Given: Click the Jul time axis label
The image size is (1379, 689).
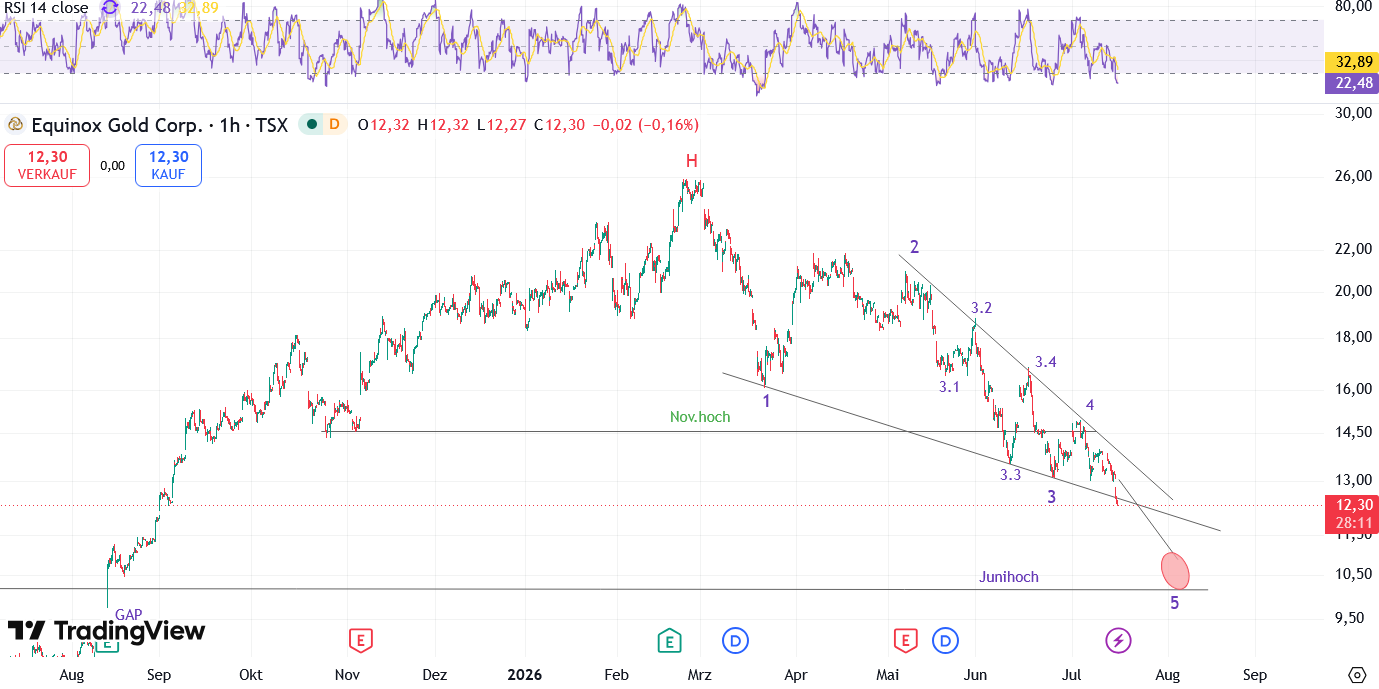Looking at the screenshot, I should tap(1072, 675).
